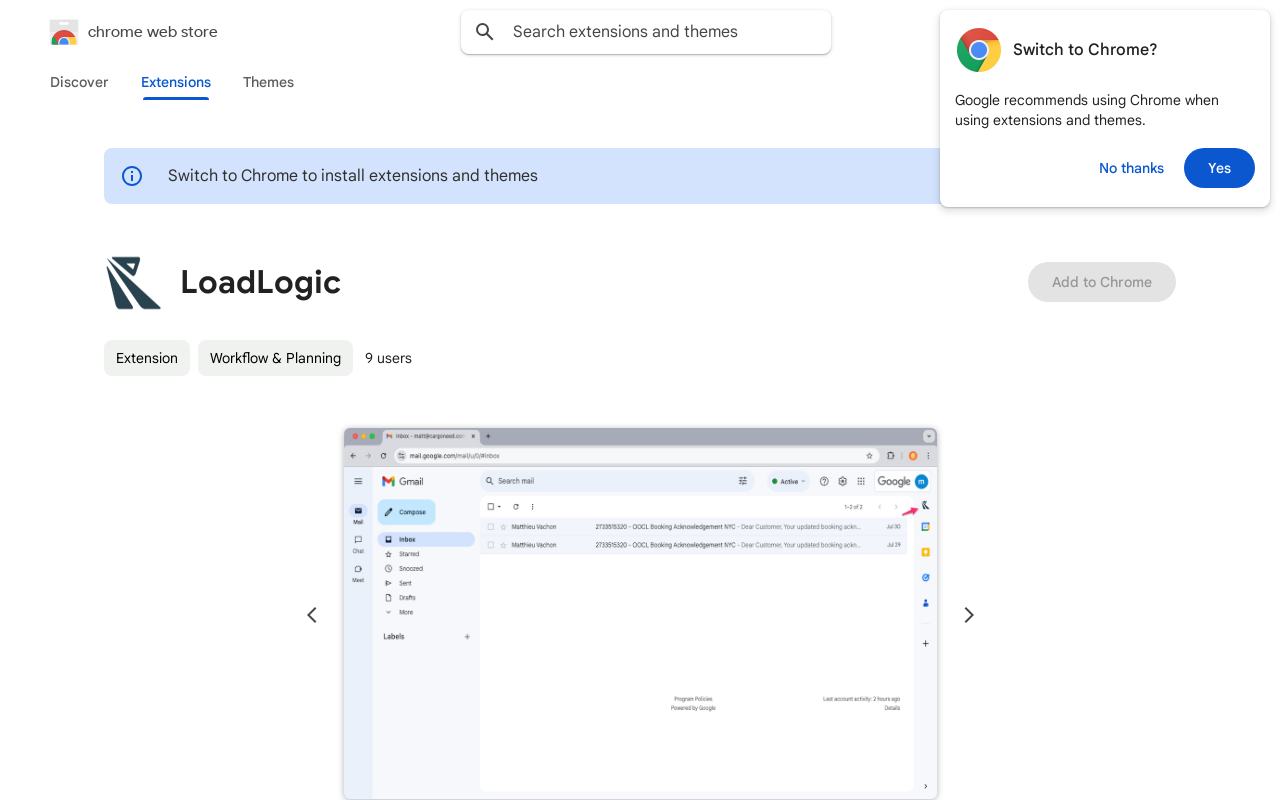Click the No thanks button
The width and height of the screenshot is (1280, 800).
1131,168
